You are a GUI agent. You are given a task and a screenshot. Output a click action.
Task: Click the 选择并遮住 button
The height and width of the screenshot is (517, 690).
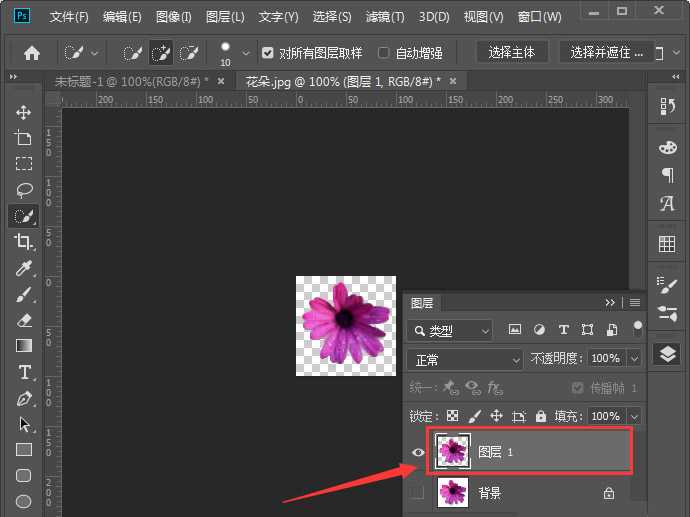[x=608, y=53]
